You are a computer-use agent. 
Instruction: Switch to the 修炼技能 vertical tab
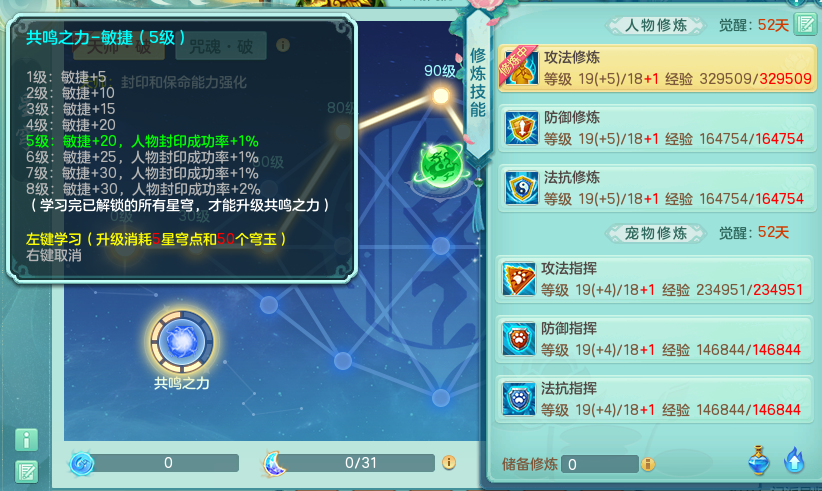click(x=478, y=83)
